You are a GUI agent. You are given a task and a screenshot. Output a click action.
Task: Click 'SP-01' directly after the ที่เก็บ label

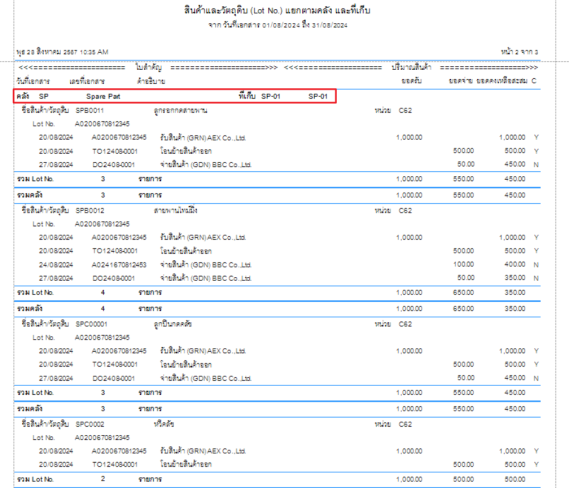(271, 97)
